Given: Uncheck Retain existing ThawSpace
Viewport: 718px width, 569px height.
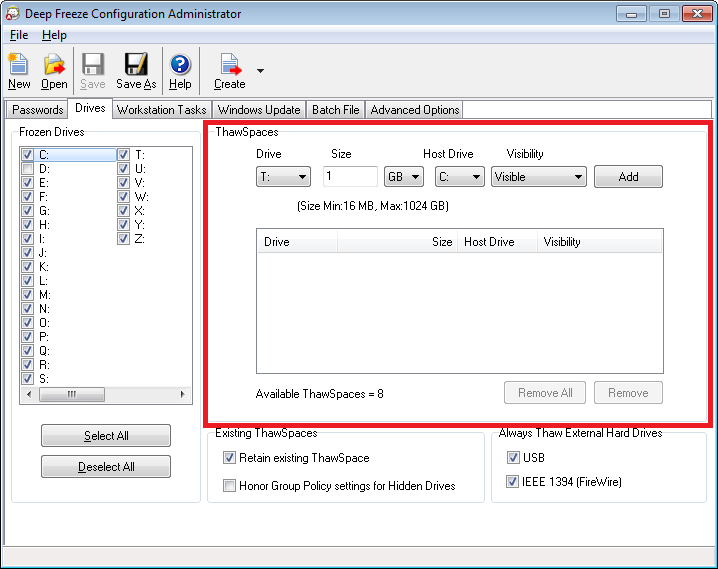Looking at the screenshot, I should (x=229, y=458).
